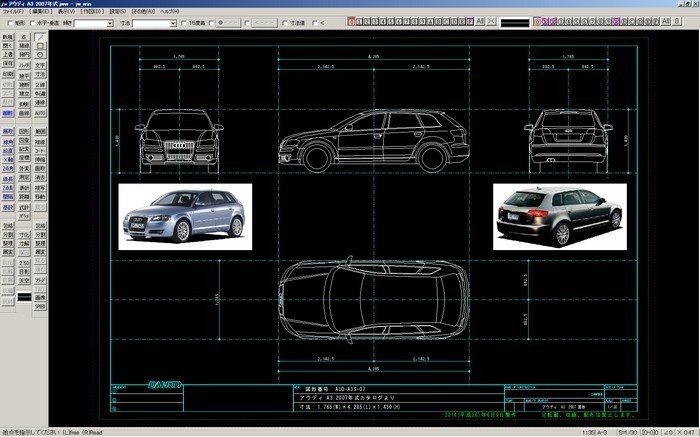Select the line drawing tool icon
Screen dimensions: 700x437
40,37
